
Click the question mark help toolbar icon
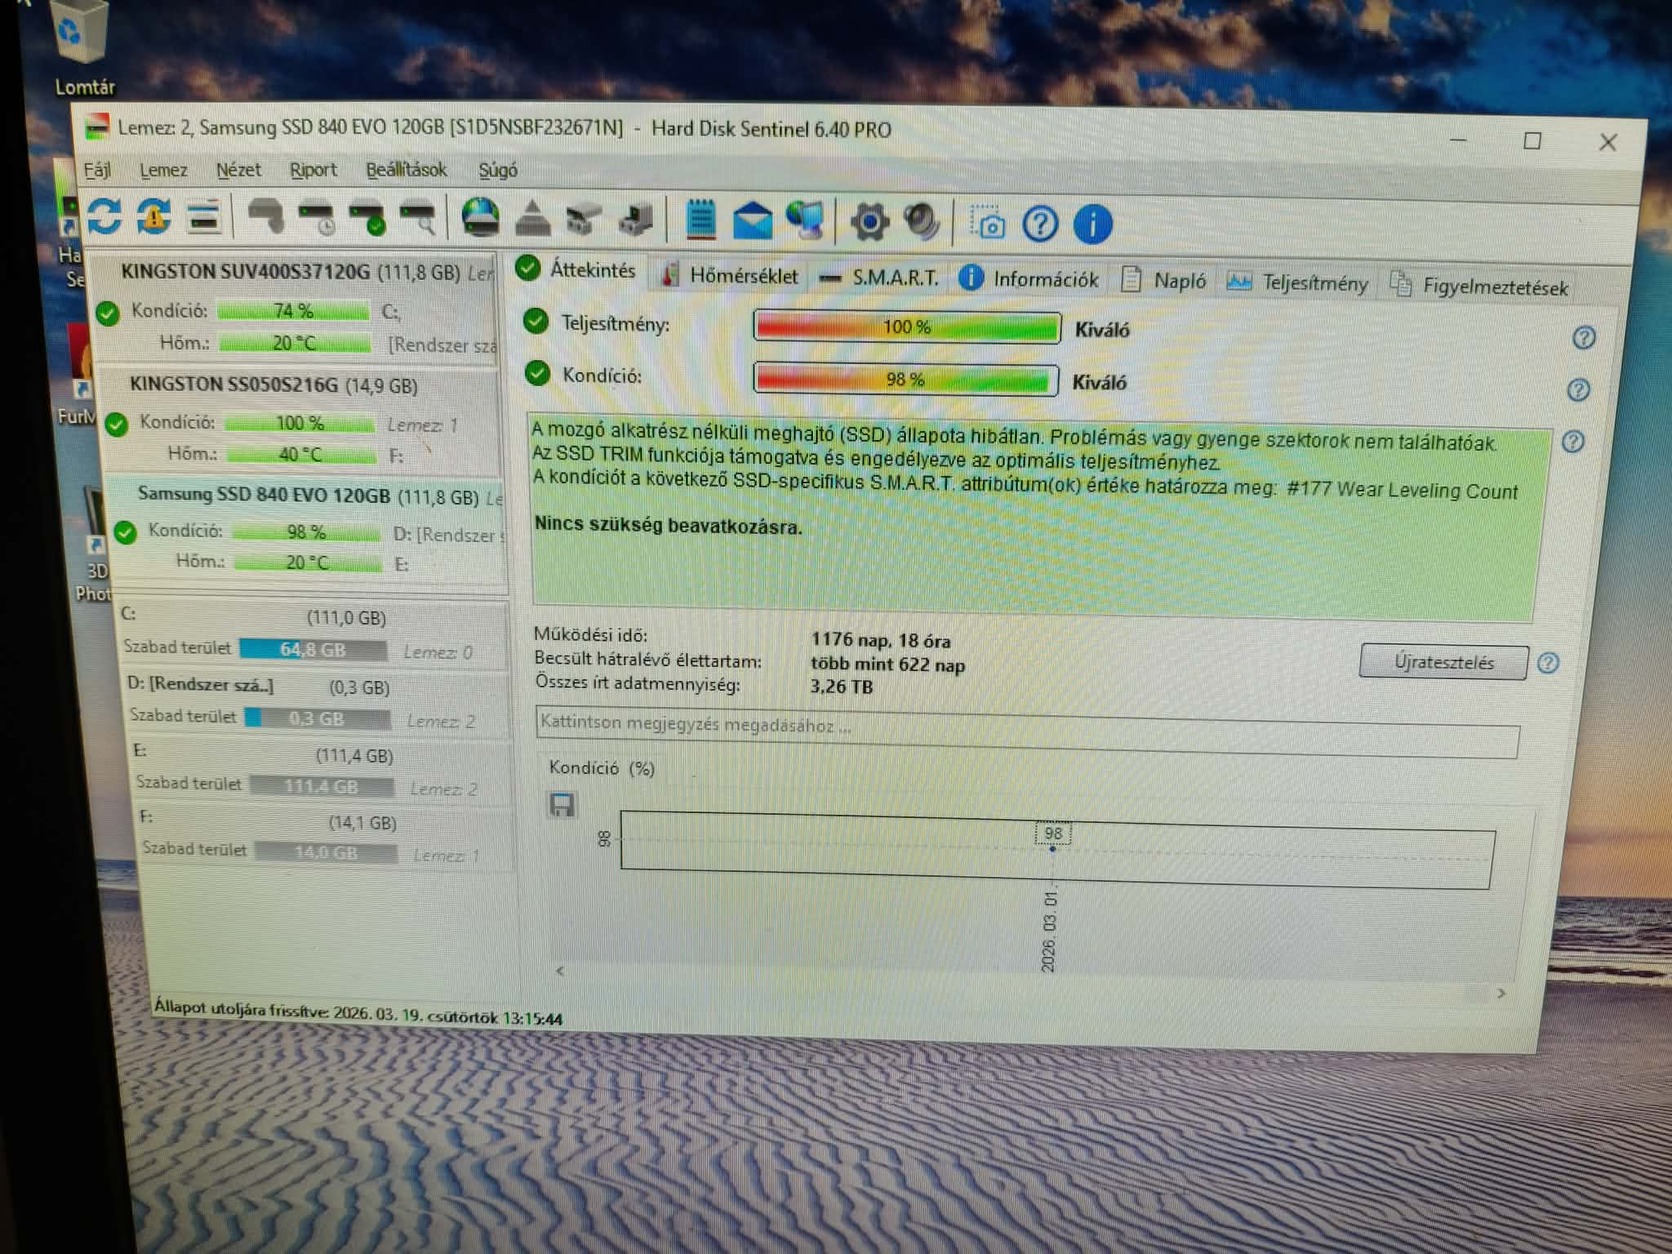[1040, 224]
